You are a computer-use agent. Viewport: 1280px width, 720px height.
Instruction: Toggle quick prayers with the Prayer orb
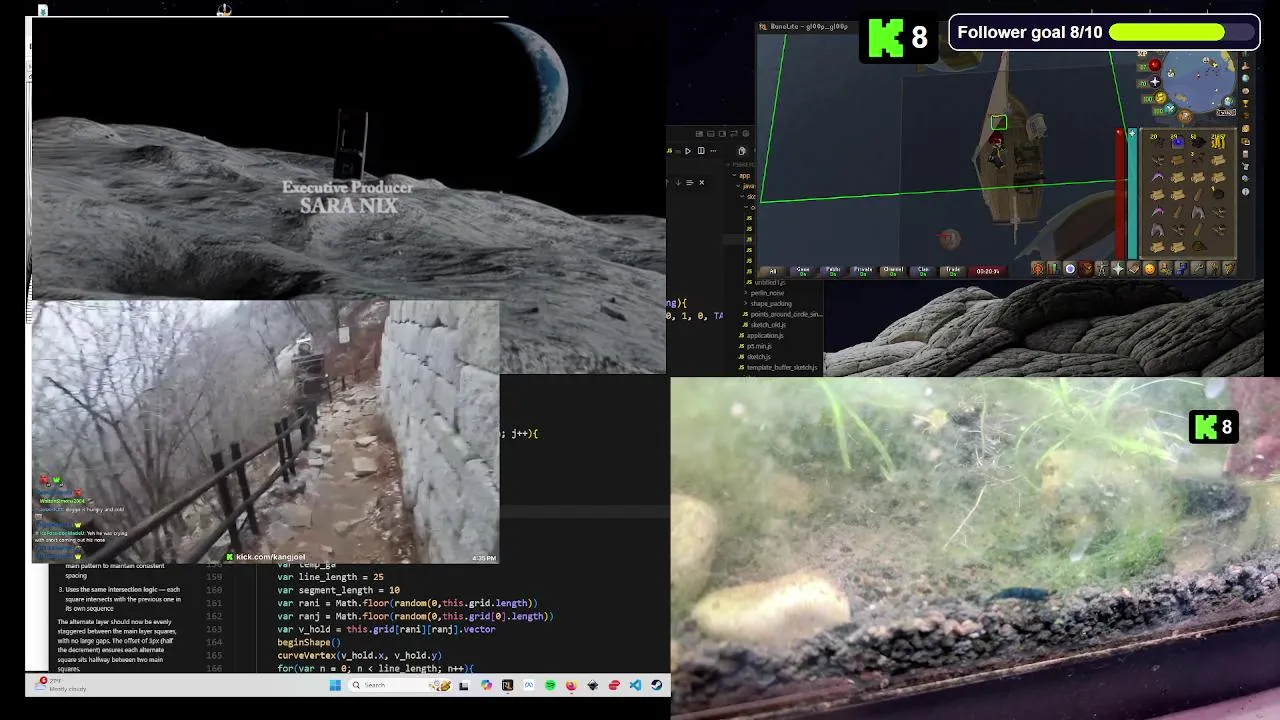pyautogui.click(x=1155, y=82)
